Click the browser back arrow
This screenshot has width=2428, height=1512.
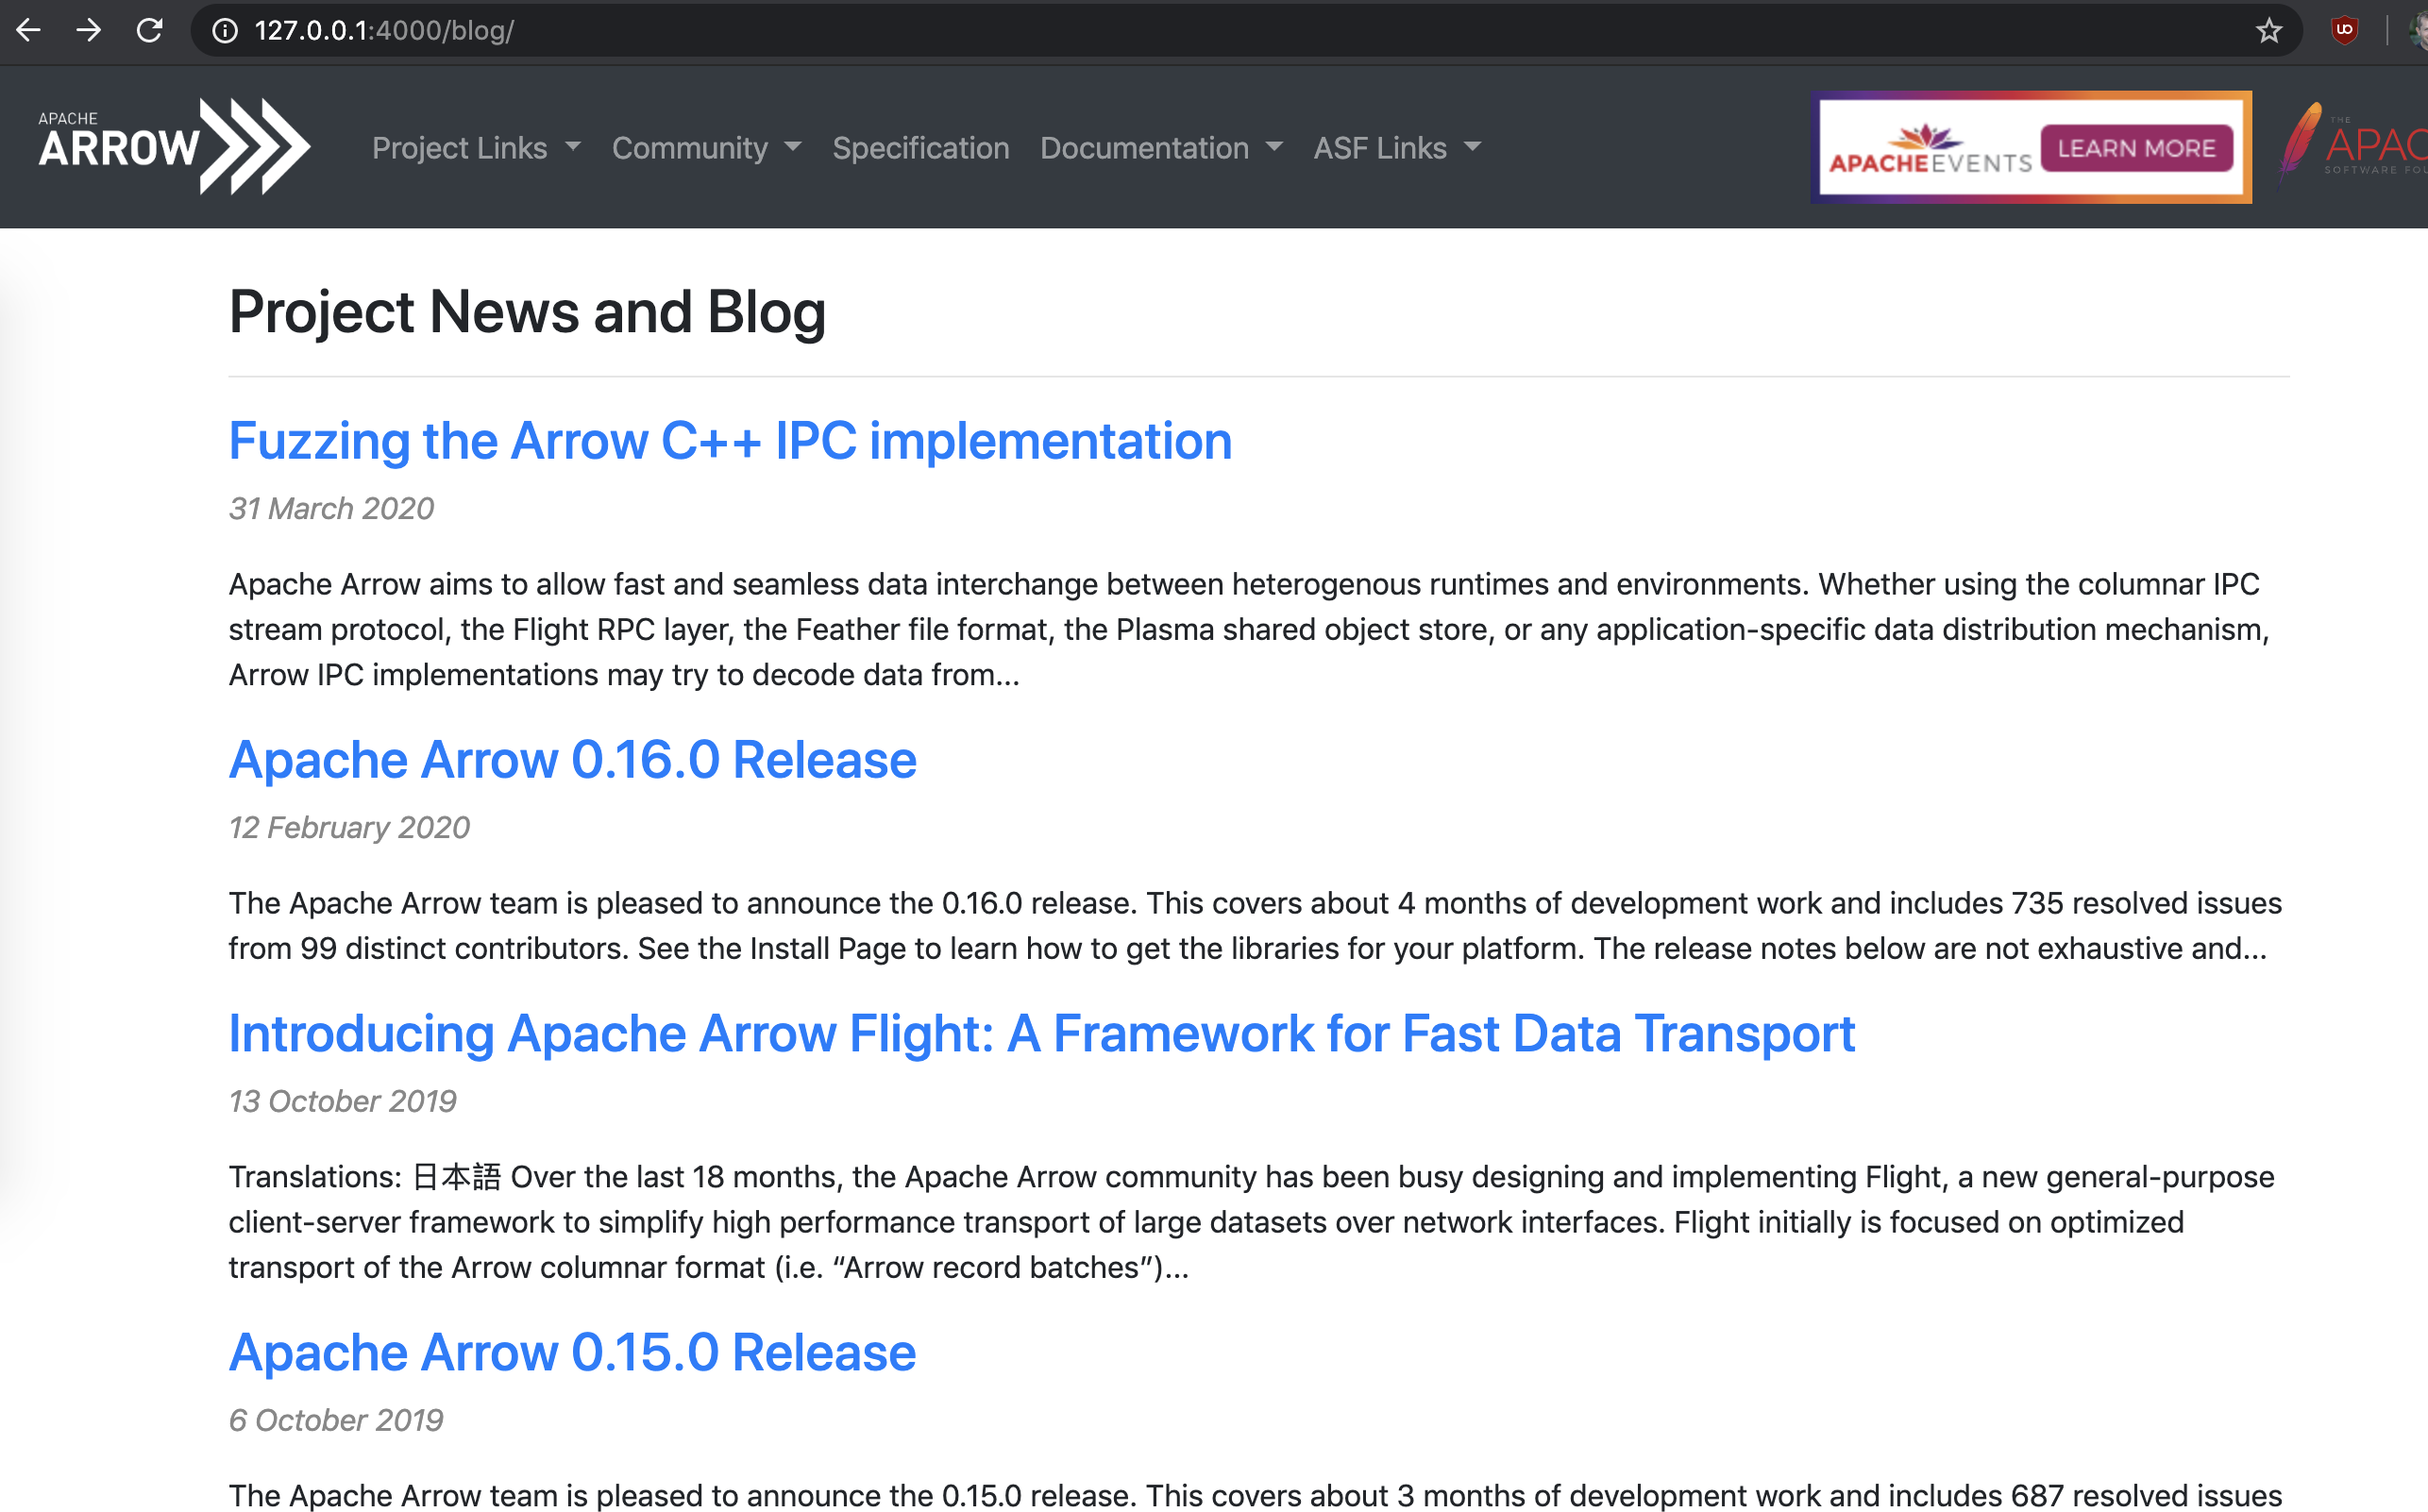(x=29, y=30)
